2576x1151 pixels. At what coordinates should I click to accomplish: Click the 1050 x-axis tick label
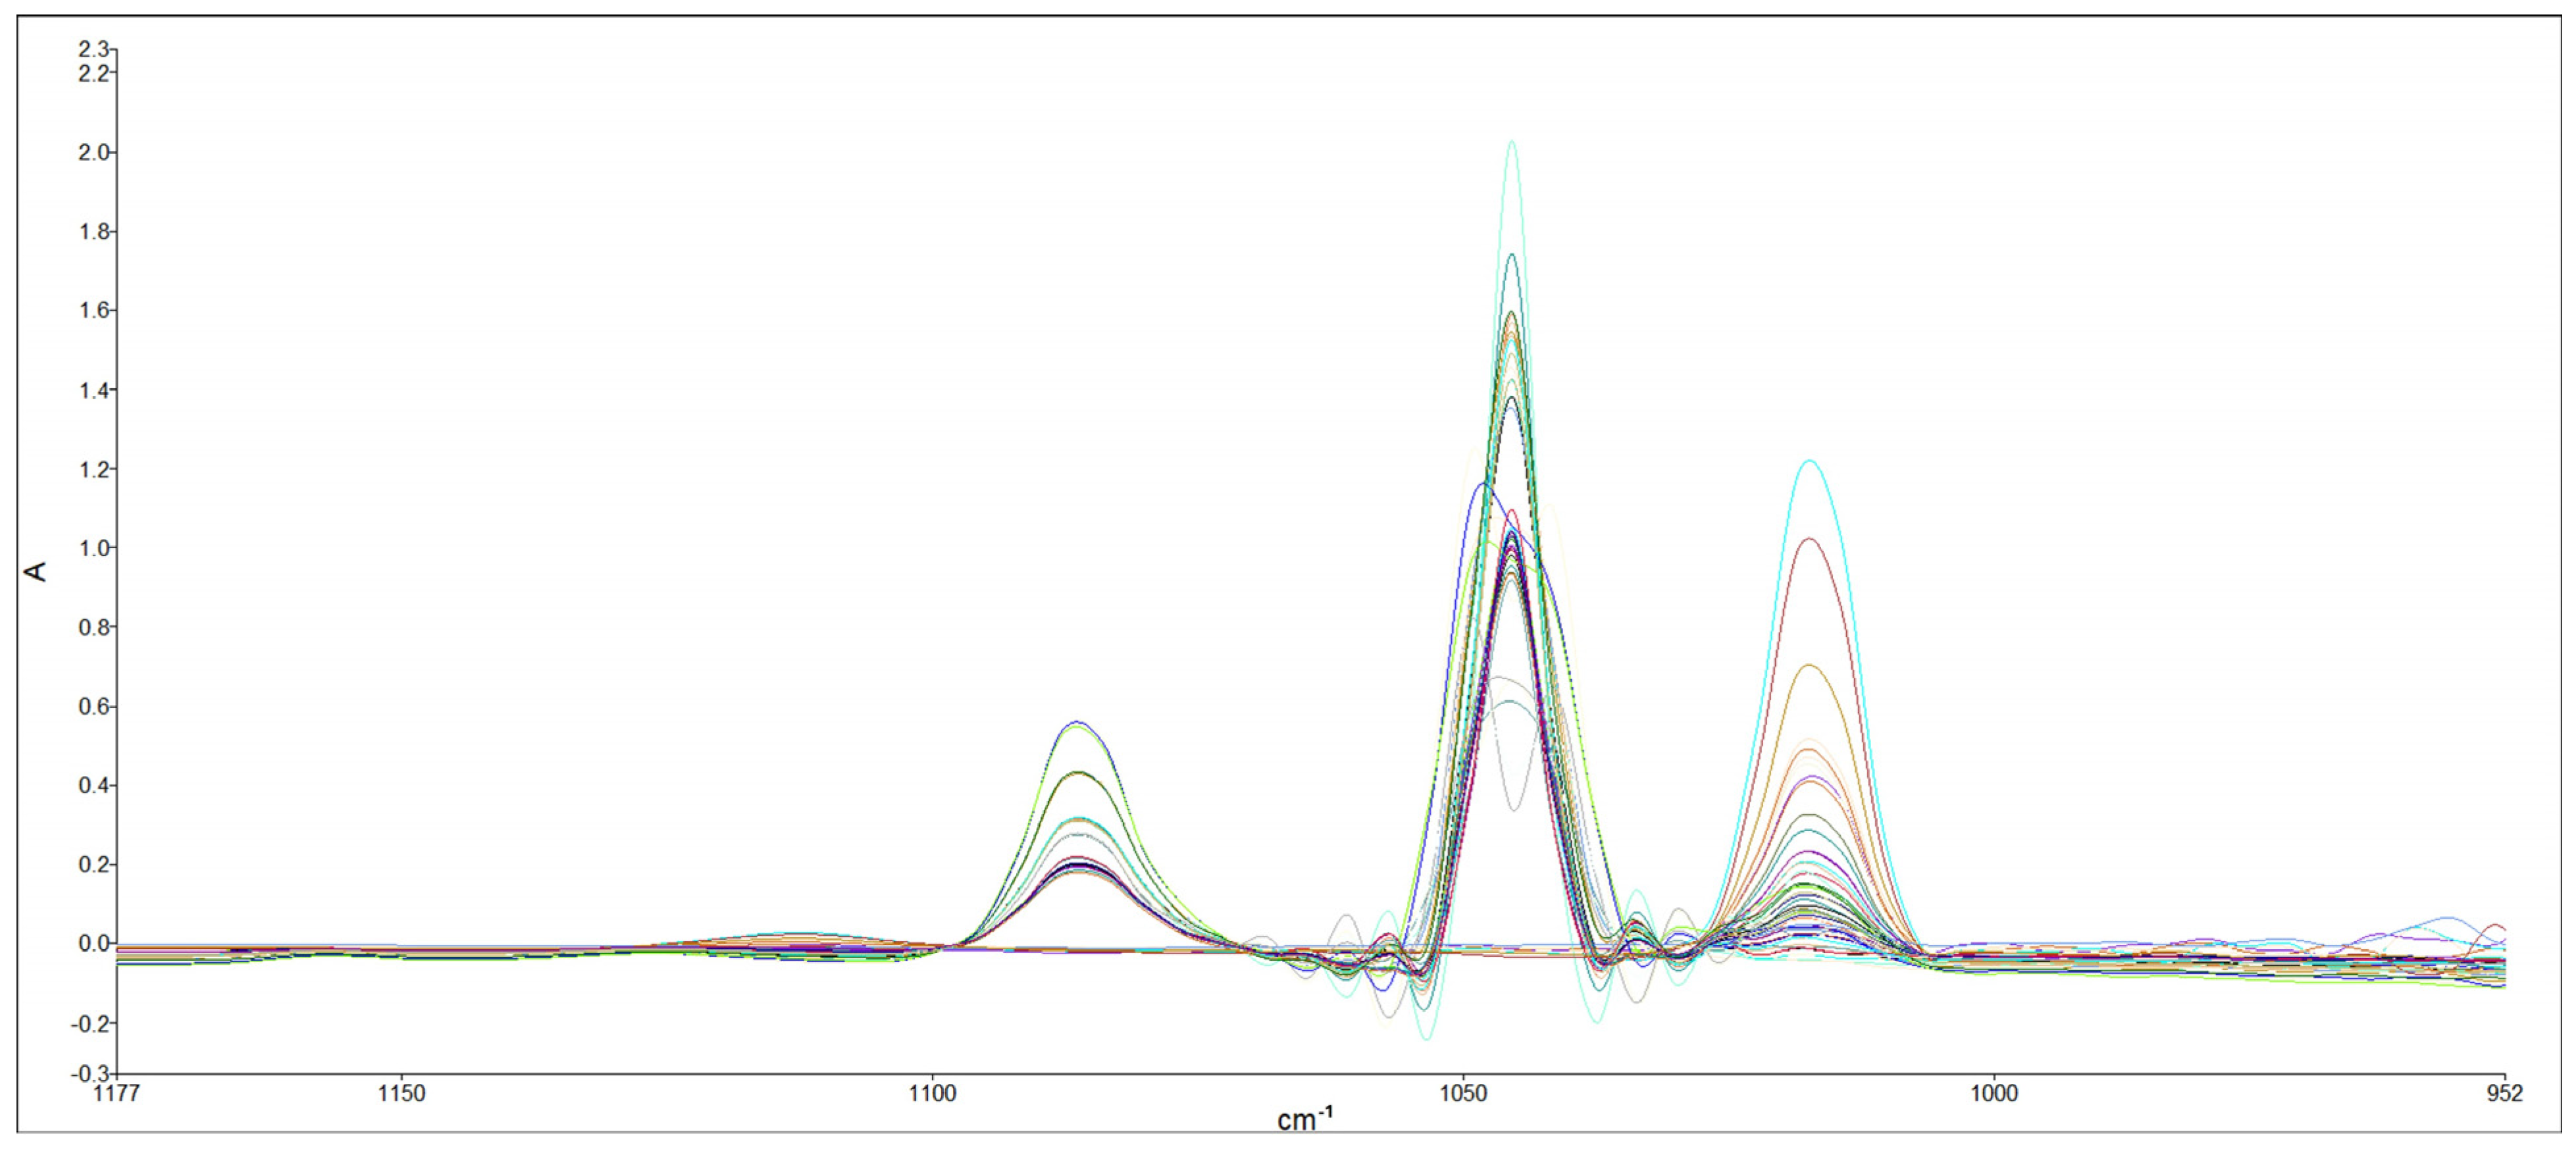tap(1463, 1094)
